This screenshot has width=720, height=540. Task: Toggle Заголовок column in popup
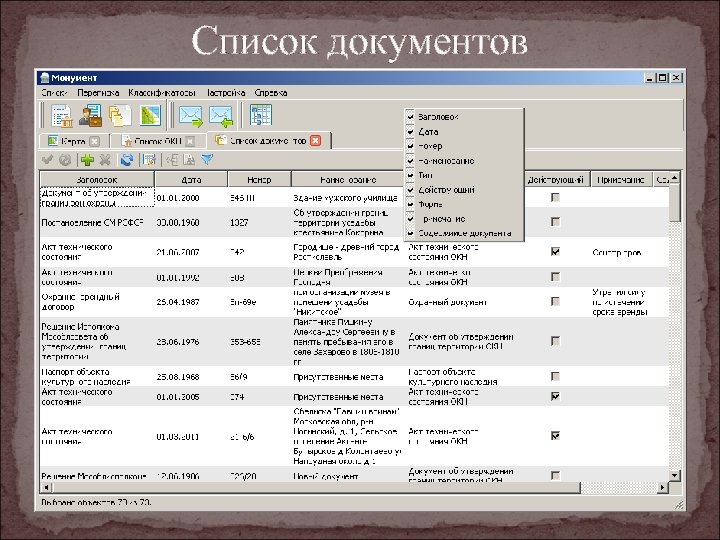click(464, 117)
